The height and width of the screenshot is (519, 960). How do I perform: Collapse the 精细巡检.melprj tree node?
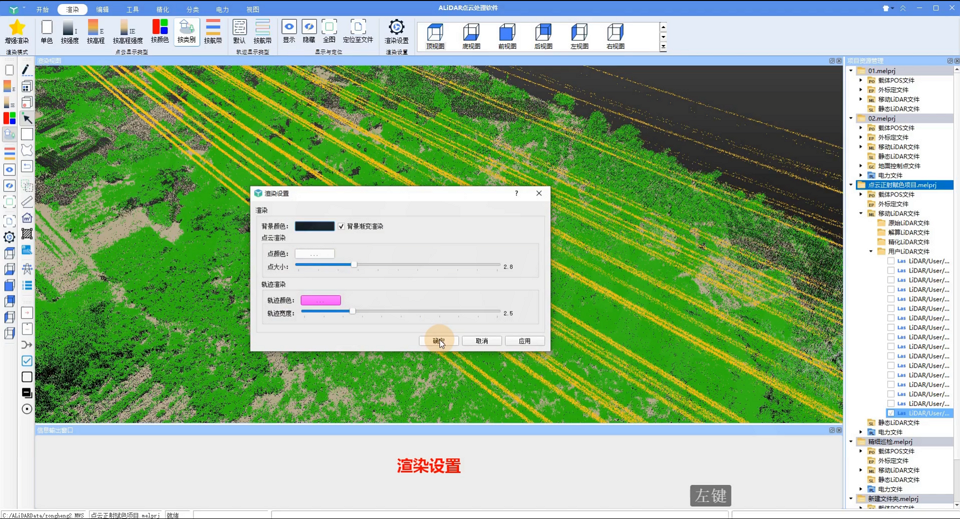pos(852,442)
